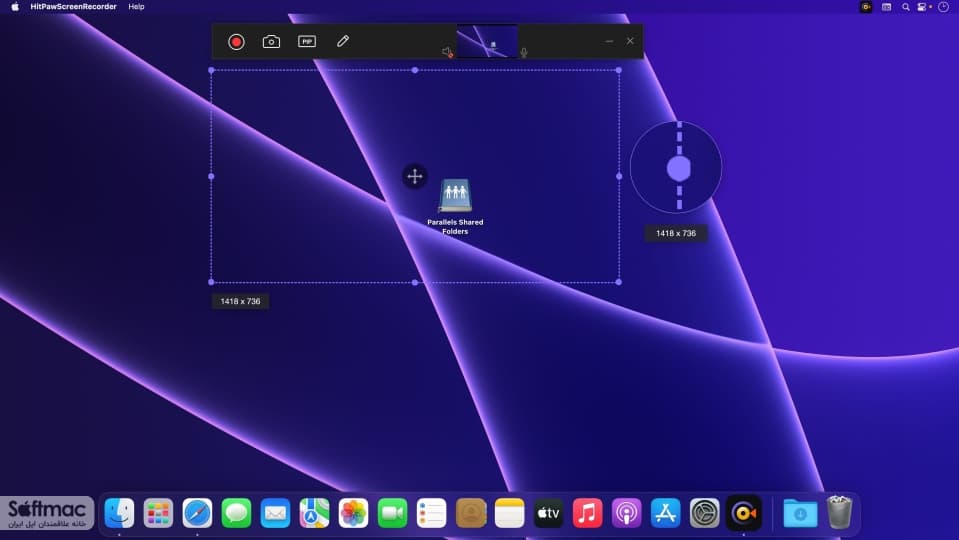
Task: Click the bottom-middle selection handle
Action: (415, 283)
